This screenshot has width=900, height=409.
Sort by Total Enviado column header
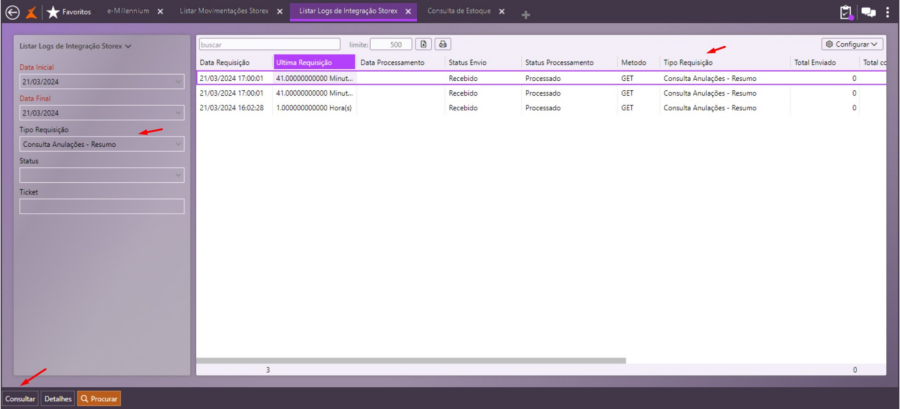coord(824,63)
